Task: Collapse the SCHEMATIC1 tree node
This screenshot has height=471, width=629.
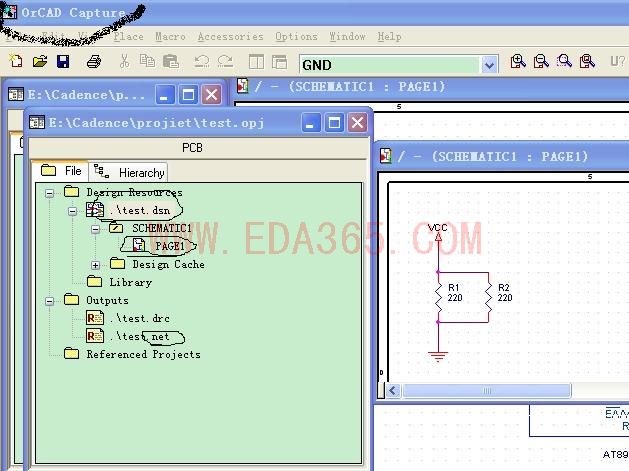Action: 95,229
